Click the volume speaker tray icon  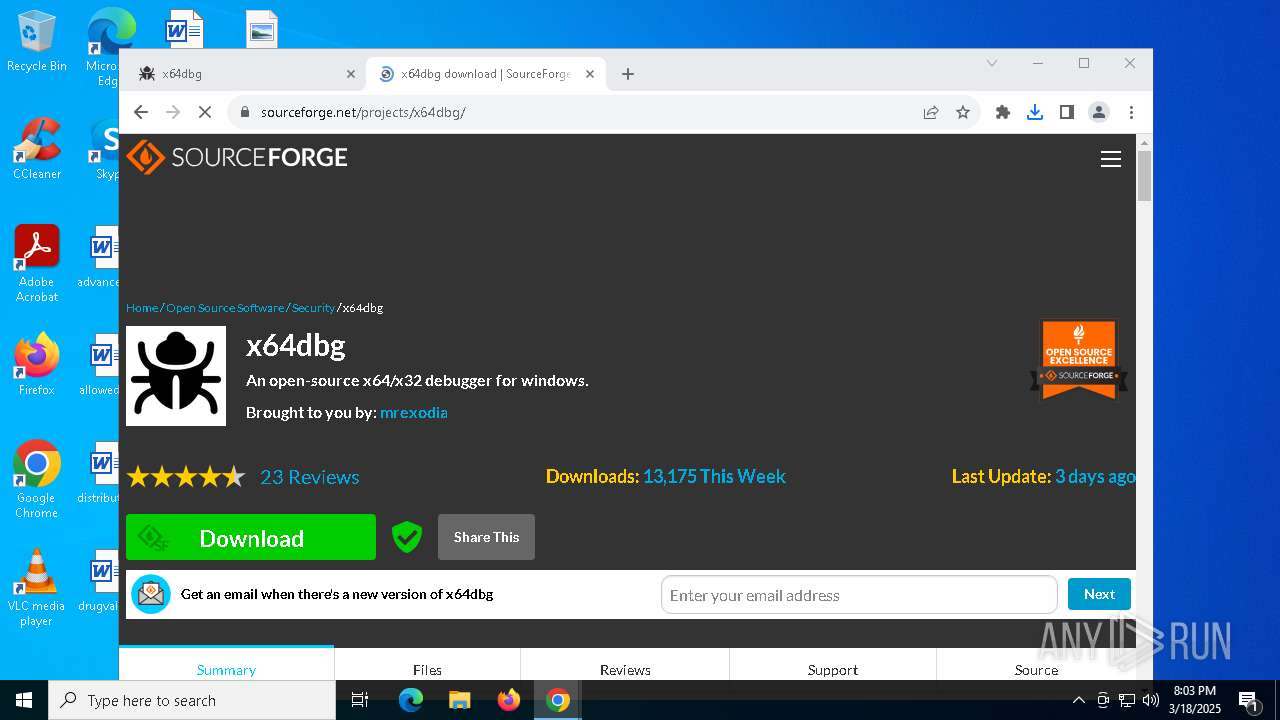1151,700
